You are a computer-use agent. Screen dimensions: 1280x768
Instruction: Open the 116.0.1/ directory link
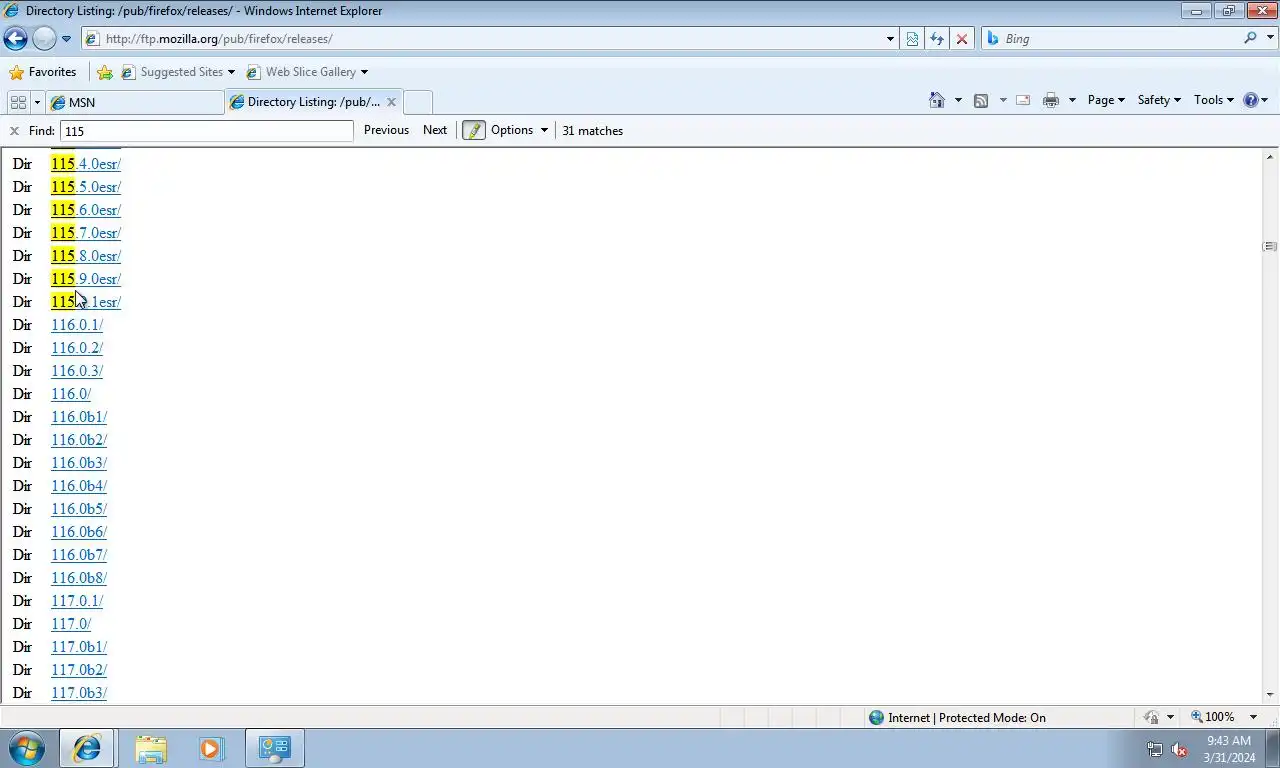(x=77, y=325)
